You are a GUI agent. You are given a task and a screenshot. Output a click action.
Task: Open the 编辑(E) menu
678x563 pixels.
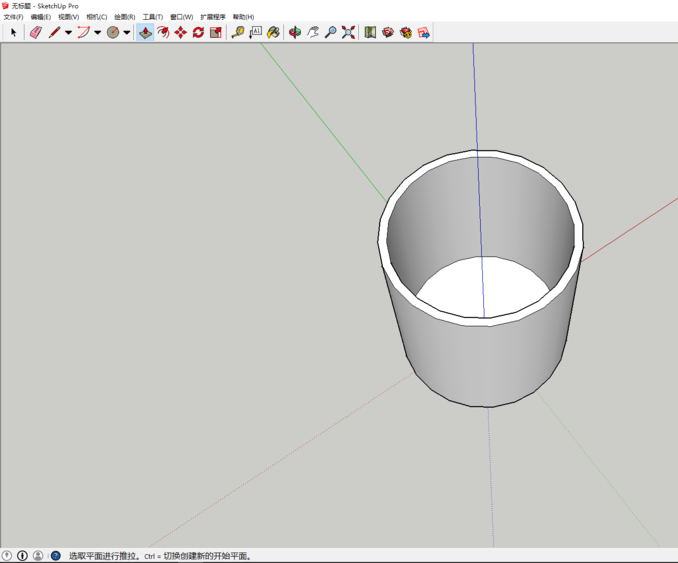(41, 17)
